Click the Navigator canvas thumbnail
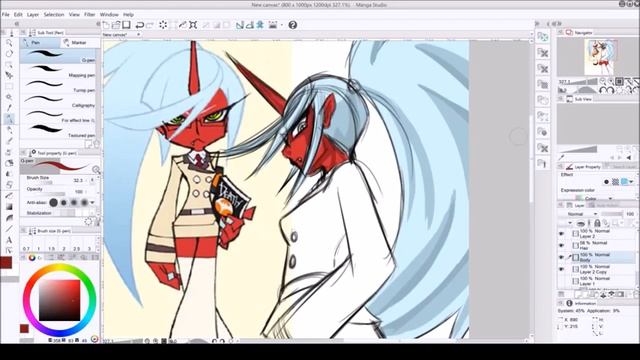Viewport: 640px width, 360px height. point(600,57)
